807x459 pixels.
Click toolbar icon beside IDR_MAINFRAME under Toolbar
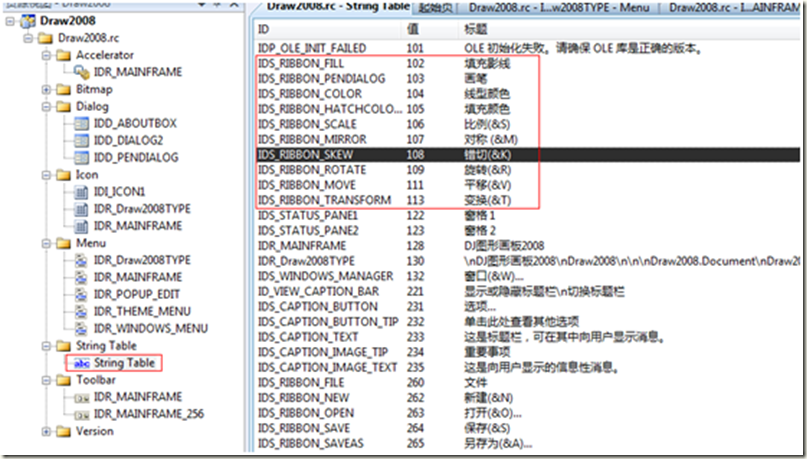[x=82, y=398]
